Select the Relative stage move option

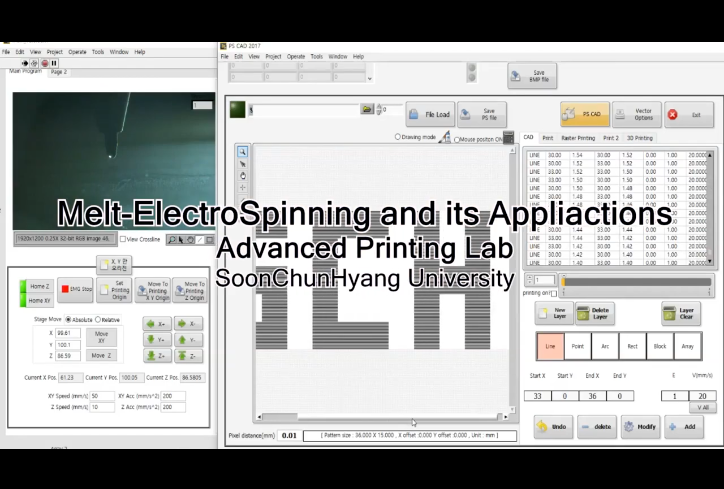click(97, 320)
